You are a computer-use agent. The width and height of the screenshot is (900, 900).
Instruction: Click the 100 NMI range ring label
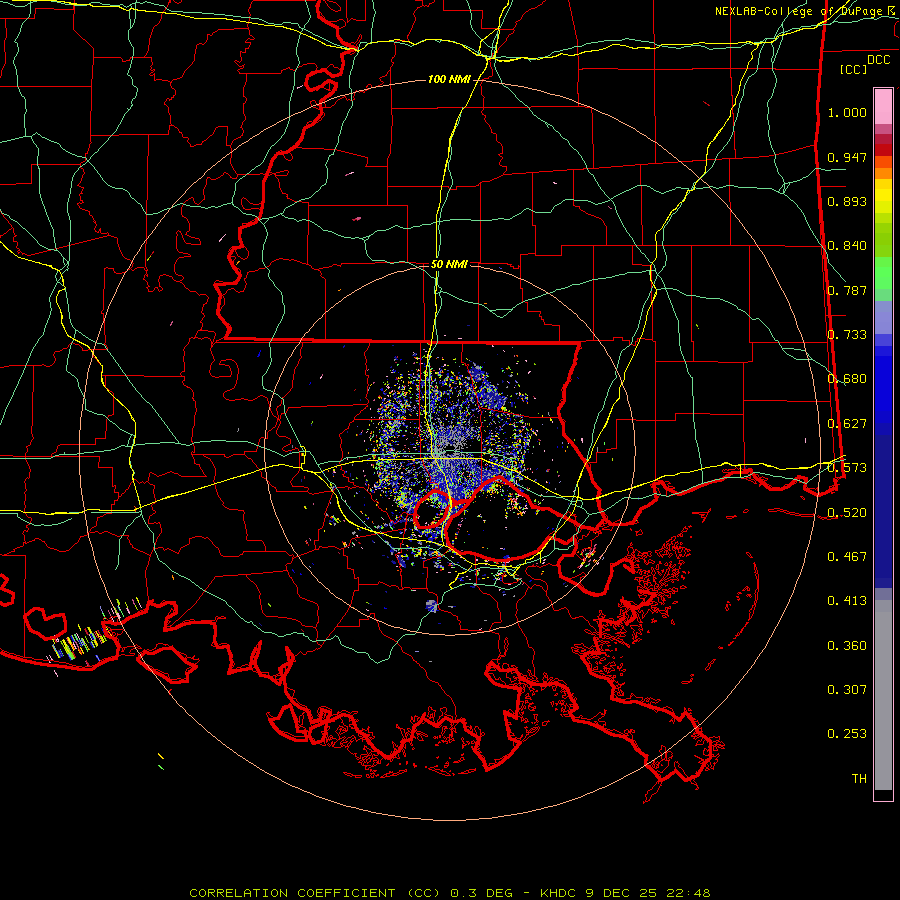click(x=449, y=79)
